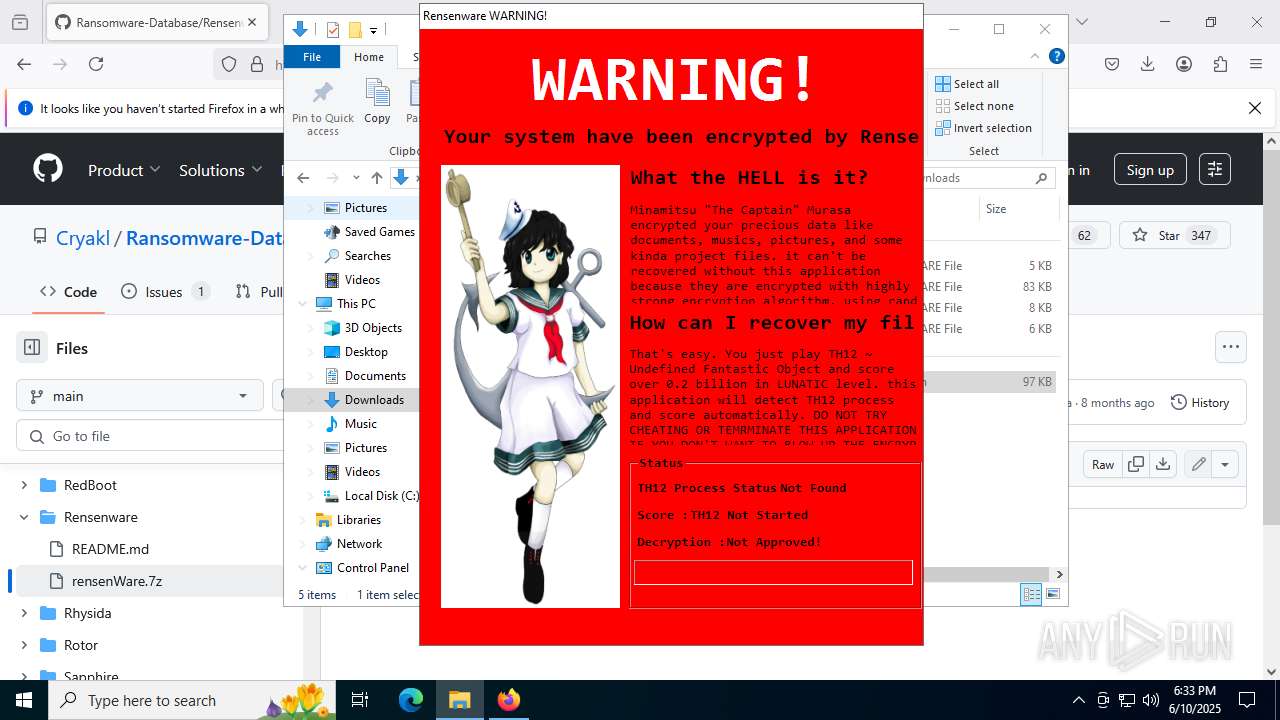
Task: Click the Go to file search field
Action: pos(150,436)
